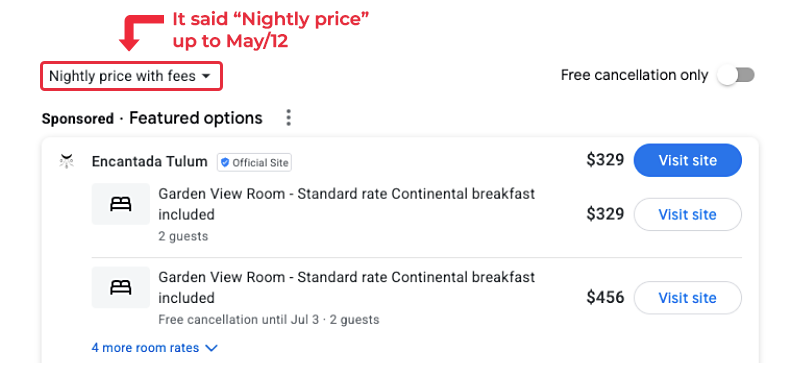Click the chevron next to 4 more room rates

point(211,348)
